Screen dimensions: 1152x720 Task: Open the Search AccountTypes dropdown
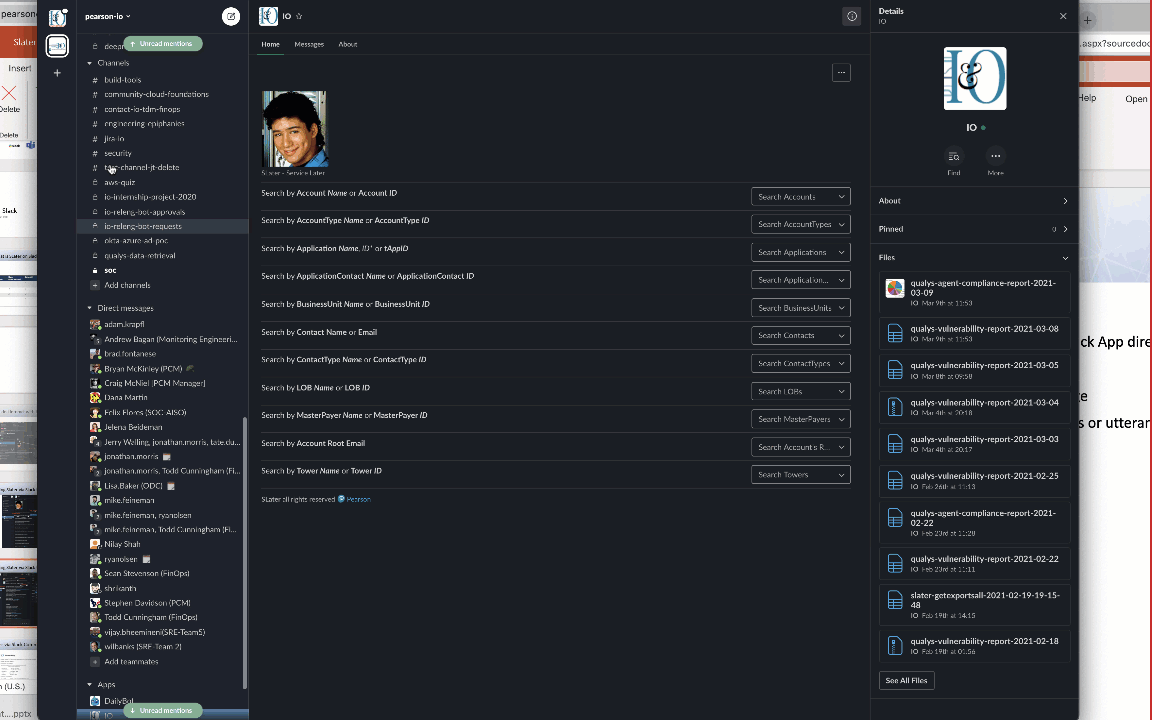[x=801, y=224]
